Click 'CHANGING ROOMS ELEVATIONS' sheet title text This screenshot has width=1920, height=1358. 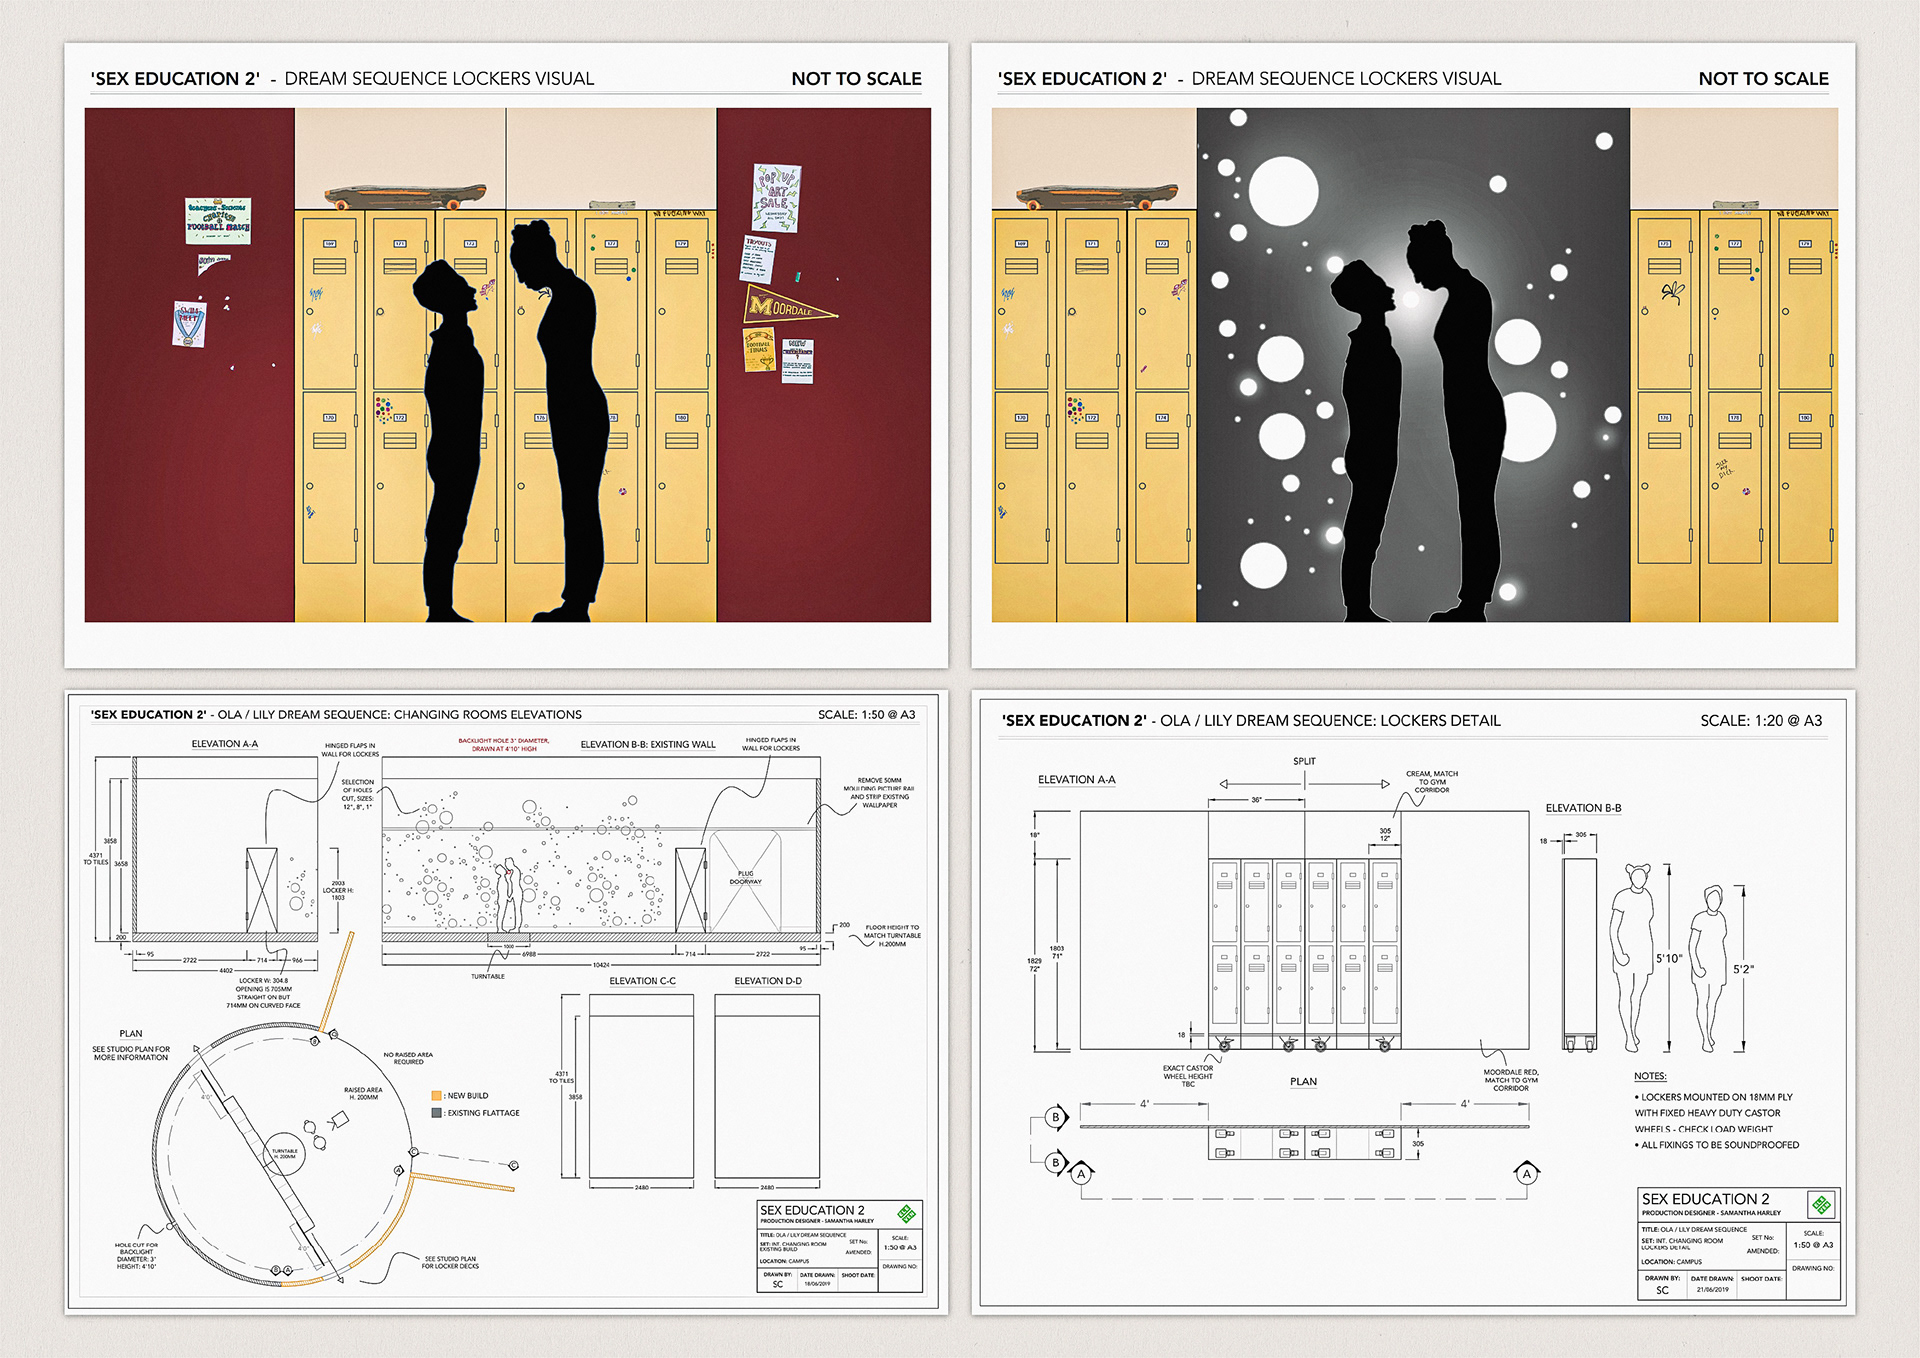tap(488, 715)
